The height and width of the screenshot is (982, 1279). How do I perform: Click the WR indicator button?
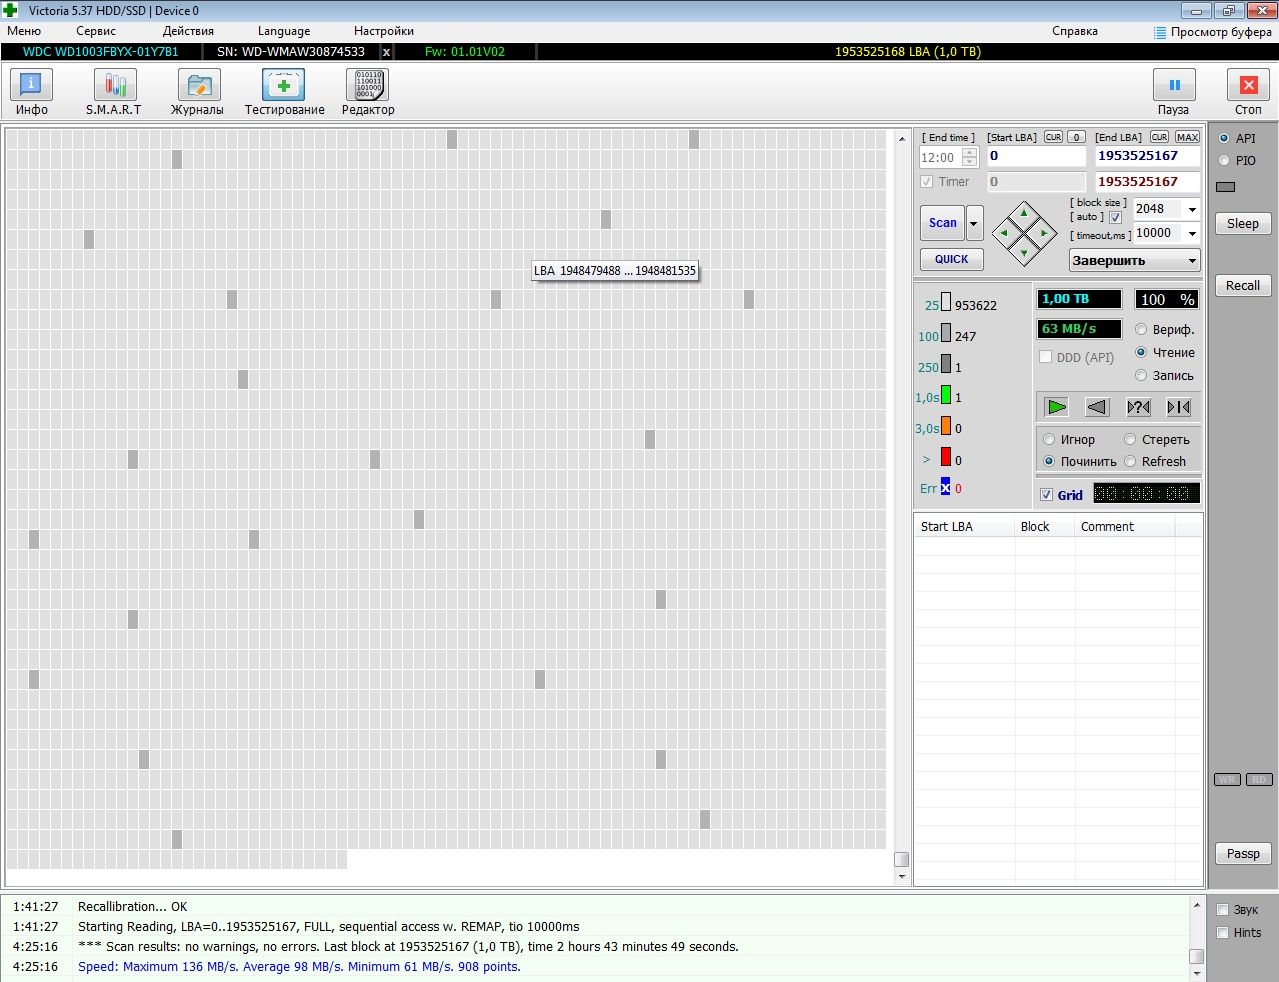(1227, 780)
